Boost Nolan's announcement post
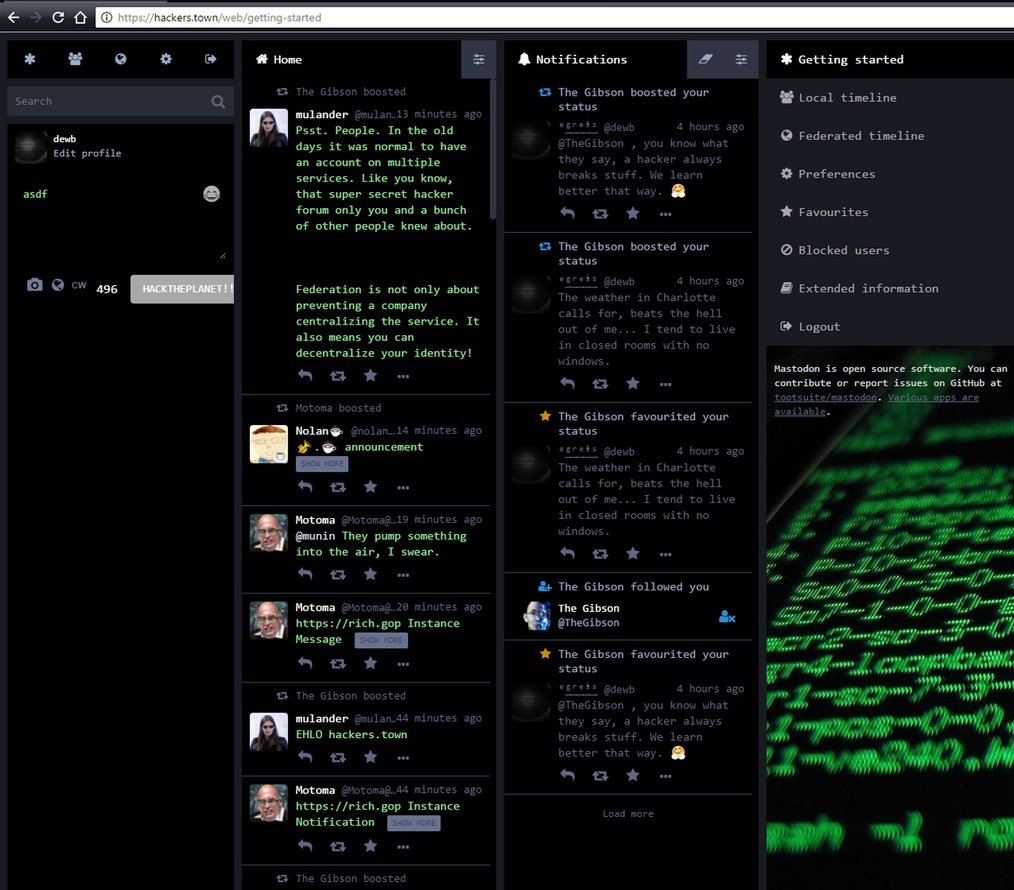The height and width of the screenshot is (890, 1014). point(338,487)
